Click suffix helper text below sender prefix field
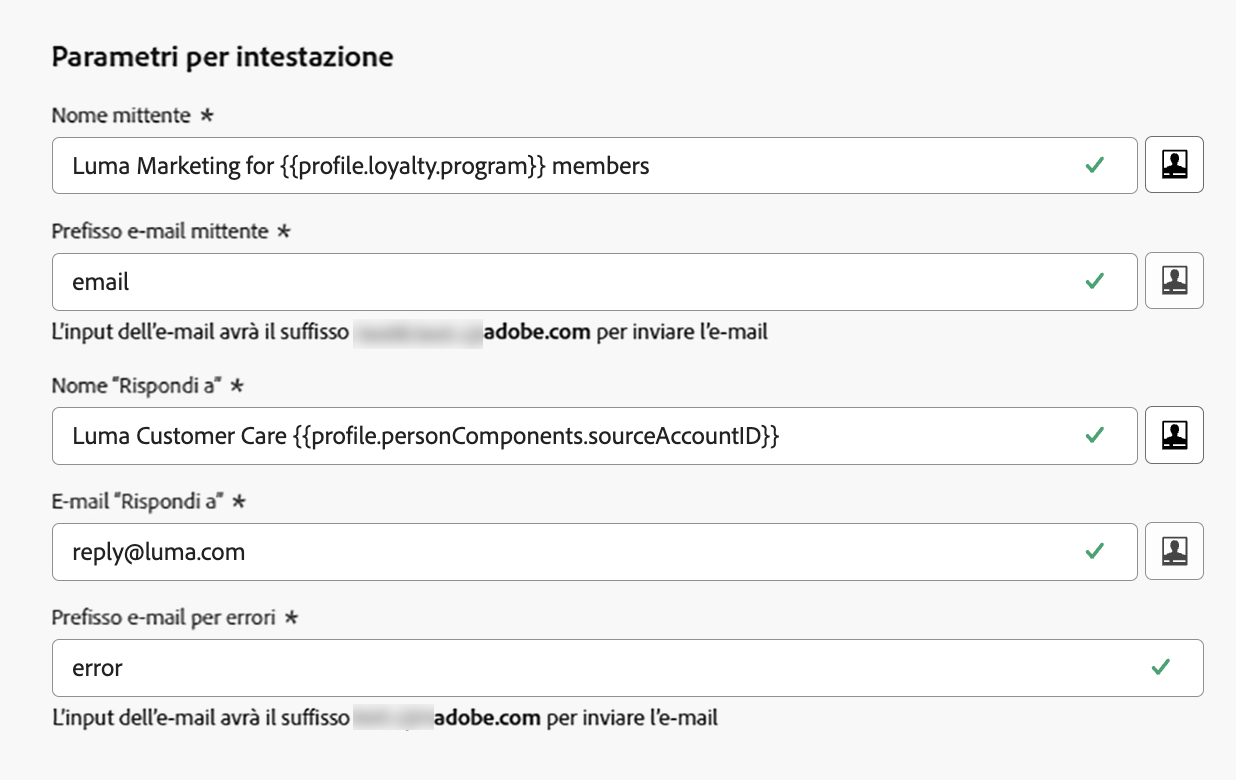Viewport: 1236px width, 780px height. pyautogui.click(x=410, y=332)
